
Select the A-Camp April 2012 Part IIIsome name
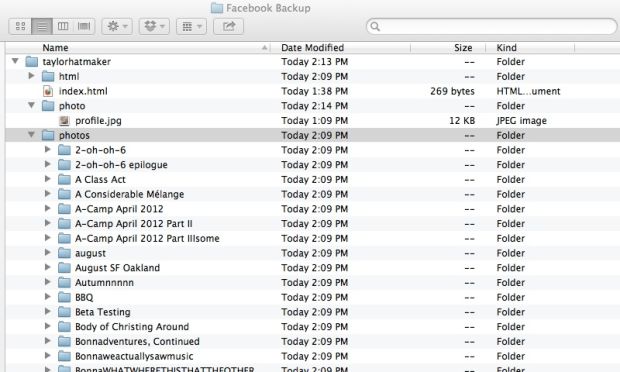tap(147, 238)
